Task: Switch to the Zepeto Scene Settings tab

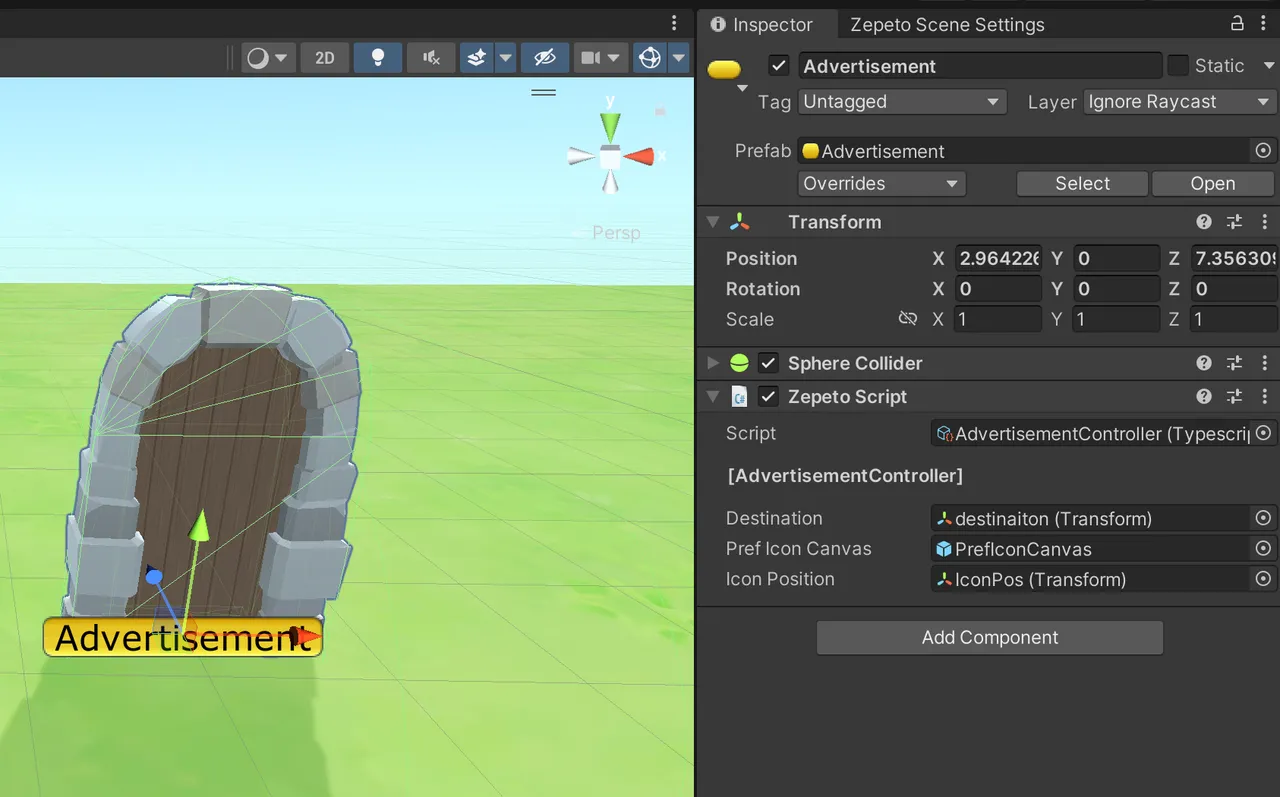Action: [946, 24]
